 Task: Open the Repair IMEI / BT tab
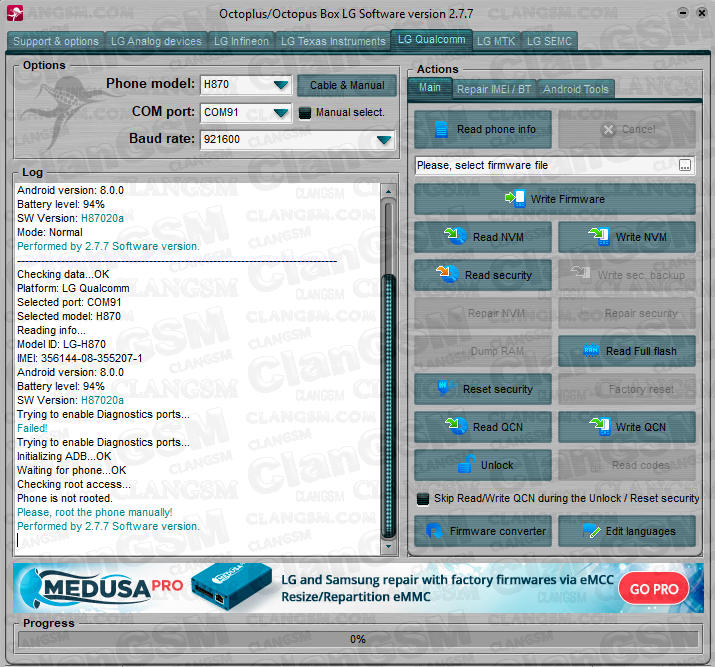[494, 89]
